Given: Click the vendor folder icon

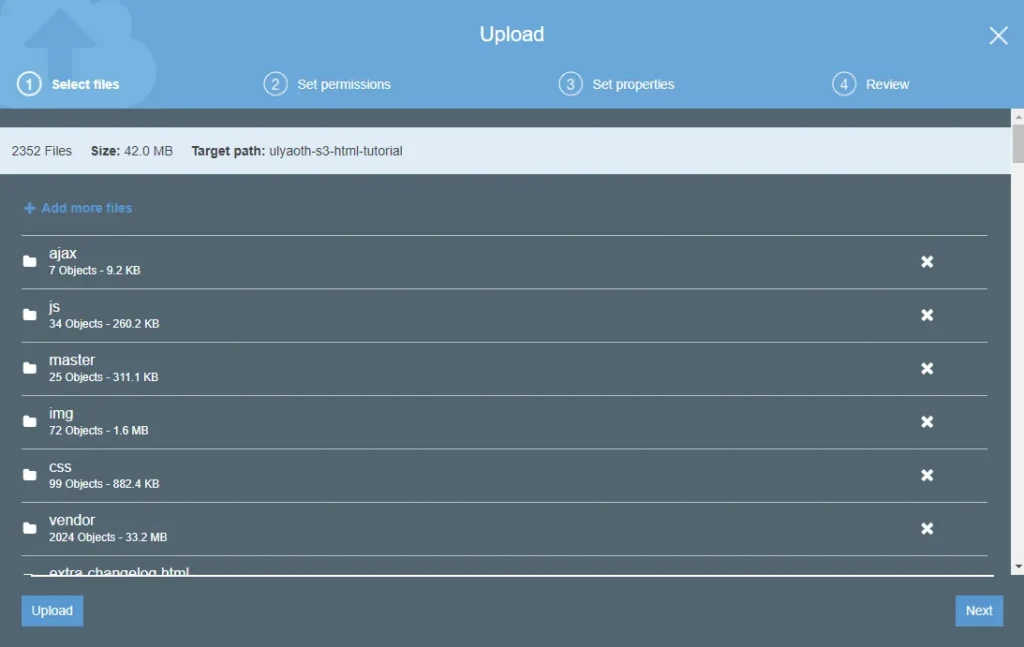Looking at the screenshot, I should pos(30,528).
